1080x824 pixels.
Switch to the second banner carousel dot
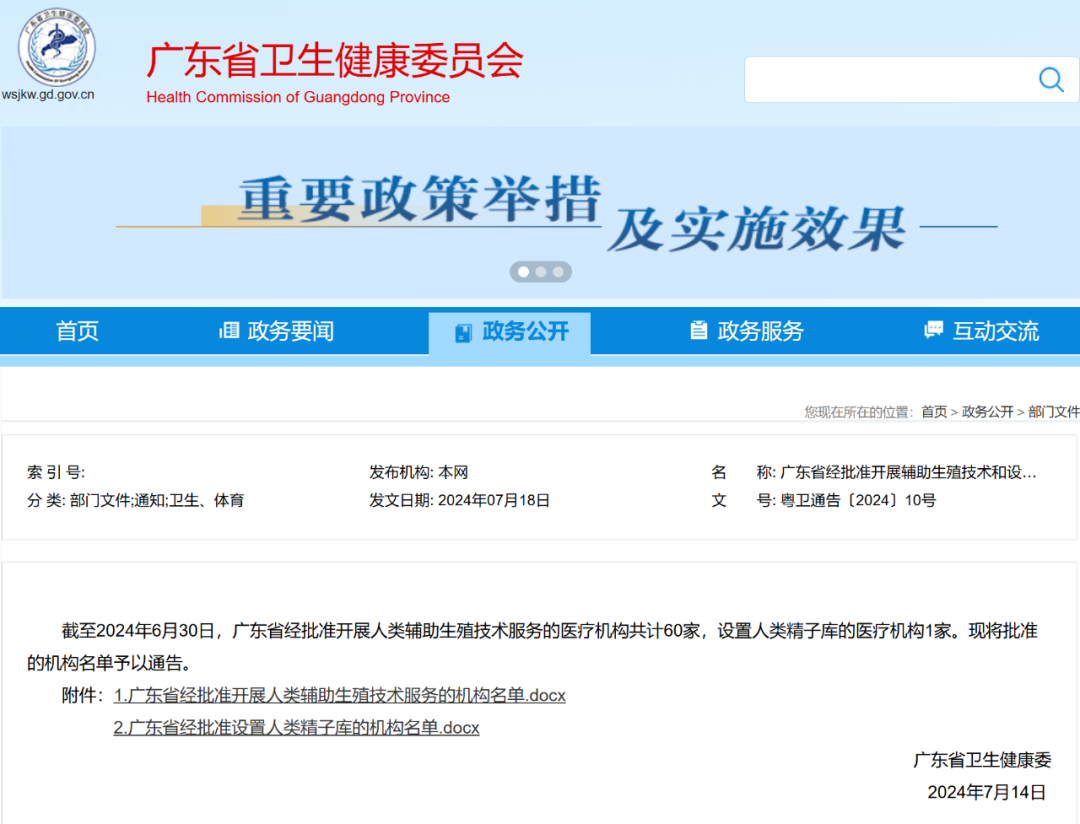pyautogui.click(x=541, y=271)
